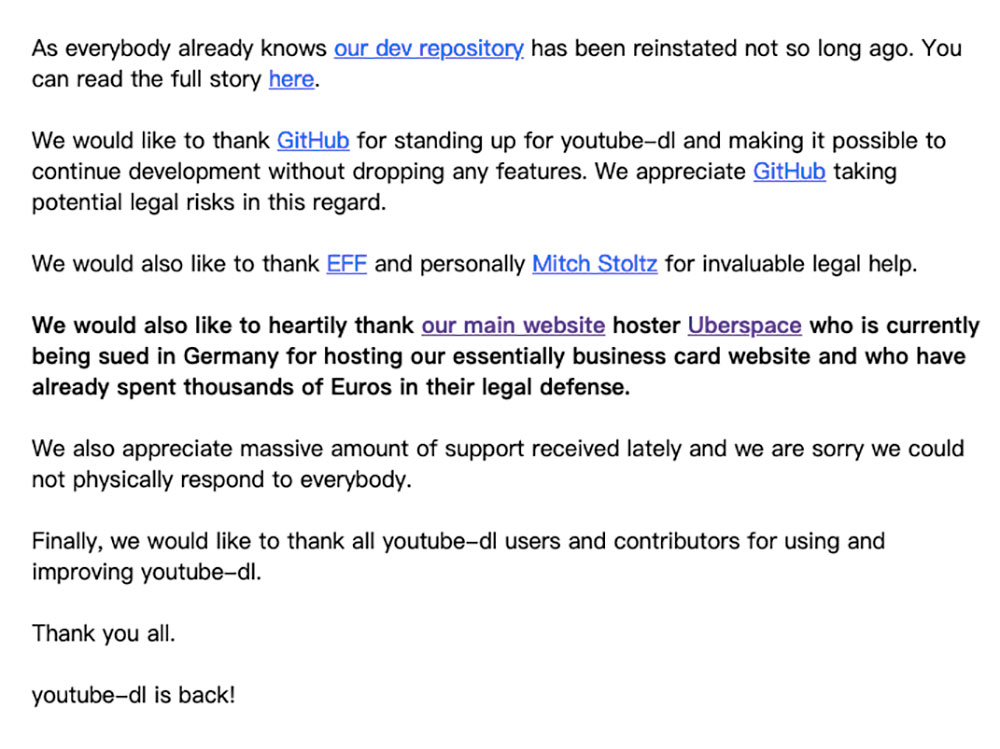Open GitHub link after "would like to thank"
This screenshot has width=1000, height=749.
(313, 140)
